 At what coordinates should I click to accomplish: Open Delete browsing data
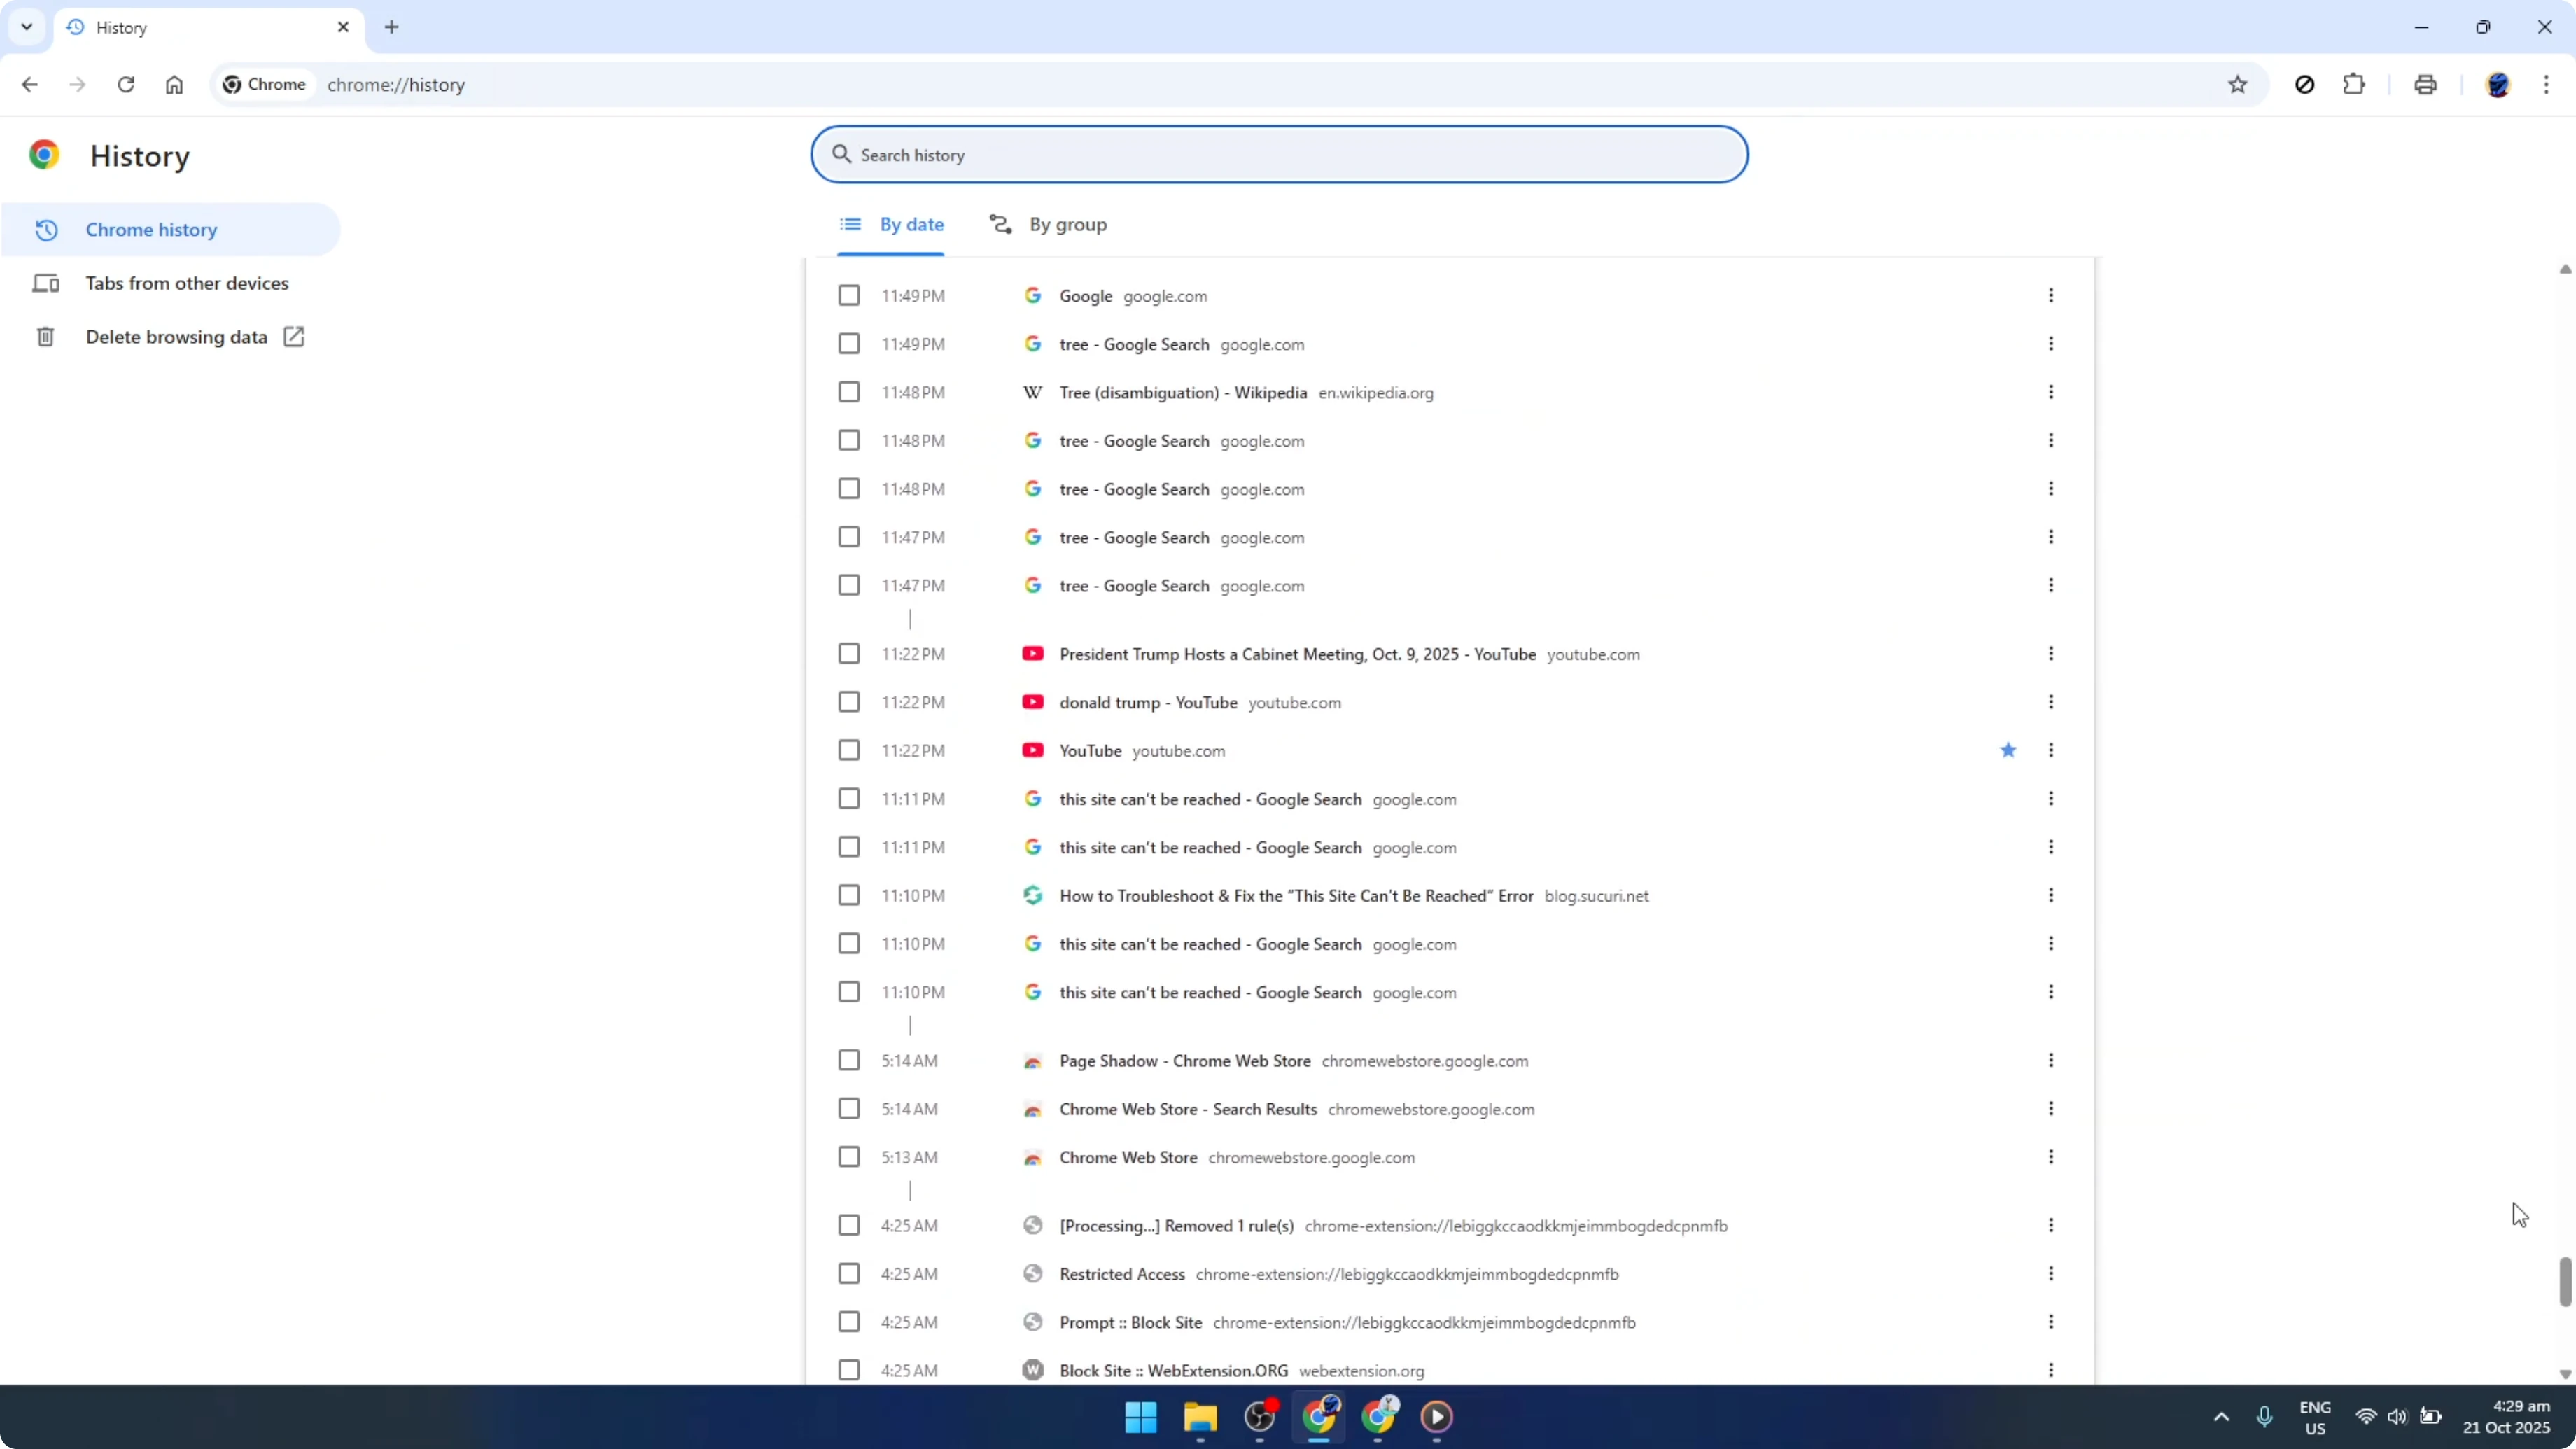[x=170, y=337]
